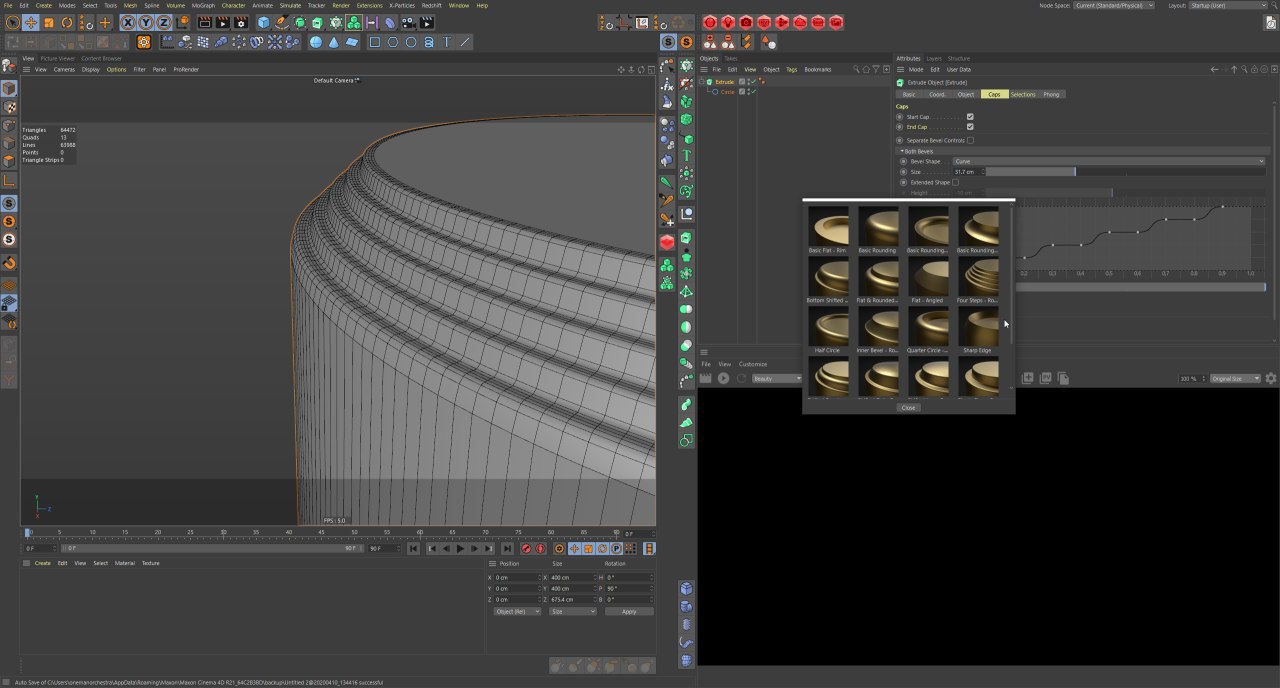This screenshot has width=1280, height=688.
Task: Click the Cube primitive icon
Action: coord(264,22)
